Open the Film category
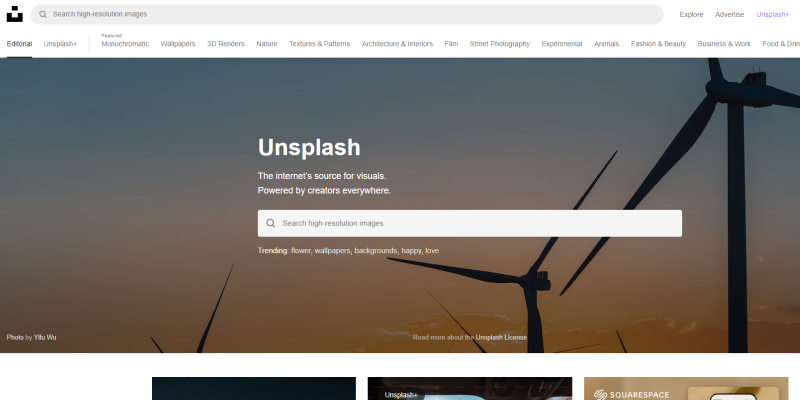Viewport: 800px width, 400px height. pyautogui.click(x=451, y=44)
